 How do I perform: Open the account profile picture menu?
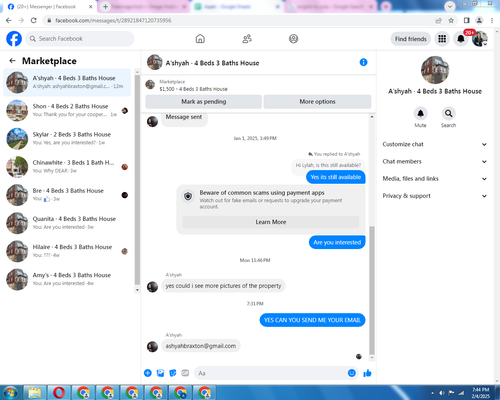pyautogui.click(x=480, y=39)
